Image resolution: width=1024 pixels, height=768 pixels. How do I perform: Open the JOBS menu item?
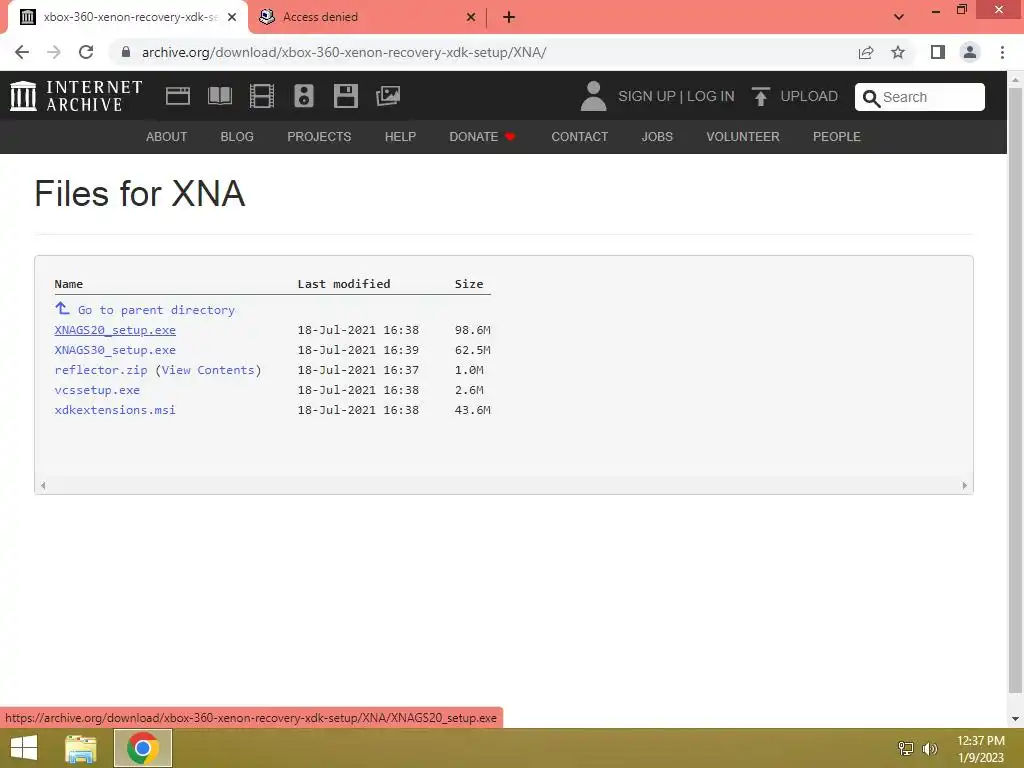tap(657, 136)
